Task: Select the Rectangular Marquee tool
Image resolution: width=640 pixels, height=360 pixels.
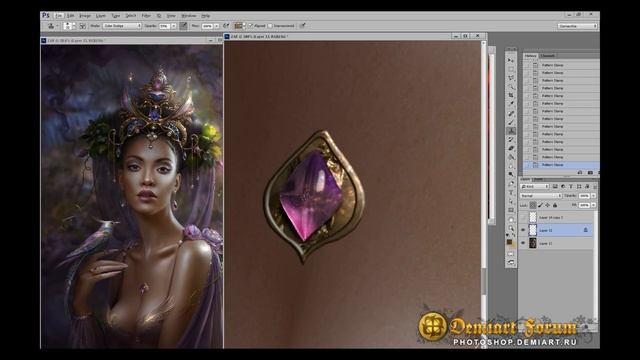Action: click(x=511, y=69)
